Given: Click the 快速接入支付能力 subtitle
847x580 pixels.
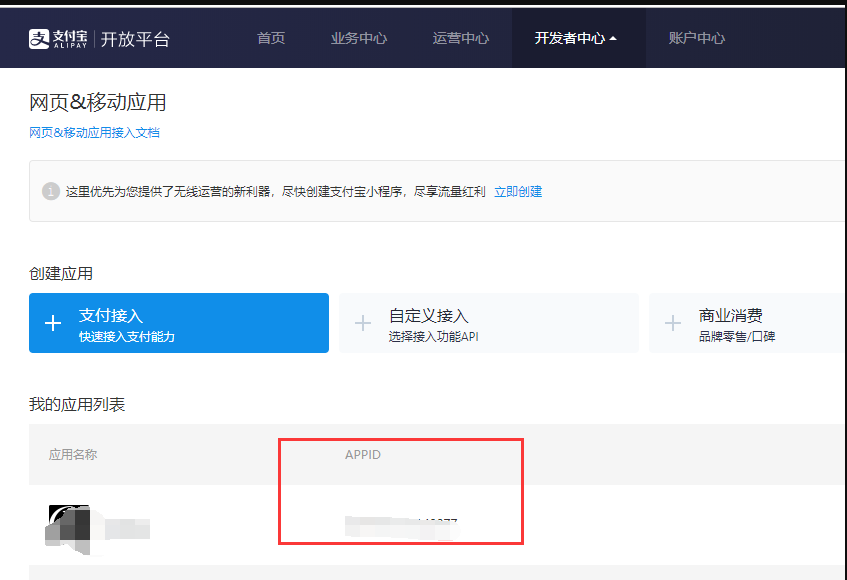Looking at the screenshot, I should coord(126,336).
